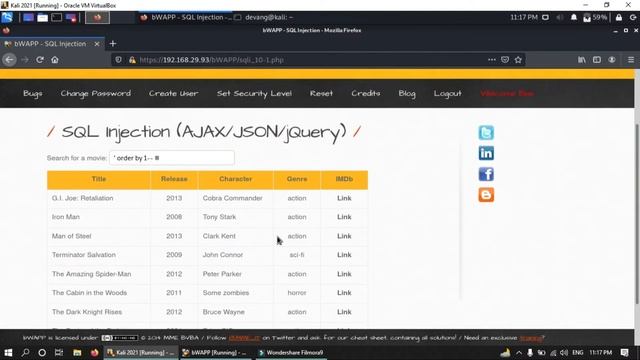This screenshot has width=640, height=360.
Task: Open the Kali application menu icon
Action: pos(7,17)
